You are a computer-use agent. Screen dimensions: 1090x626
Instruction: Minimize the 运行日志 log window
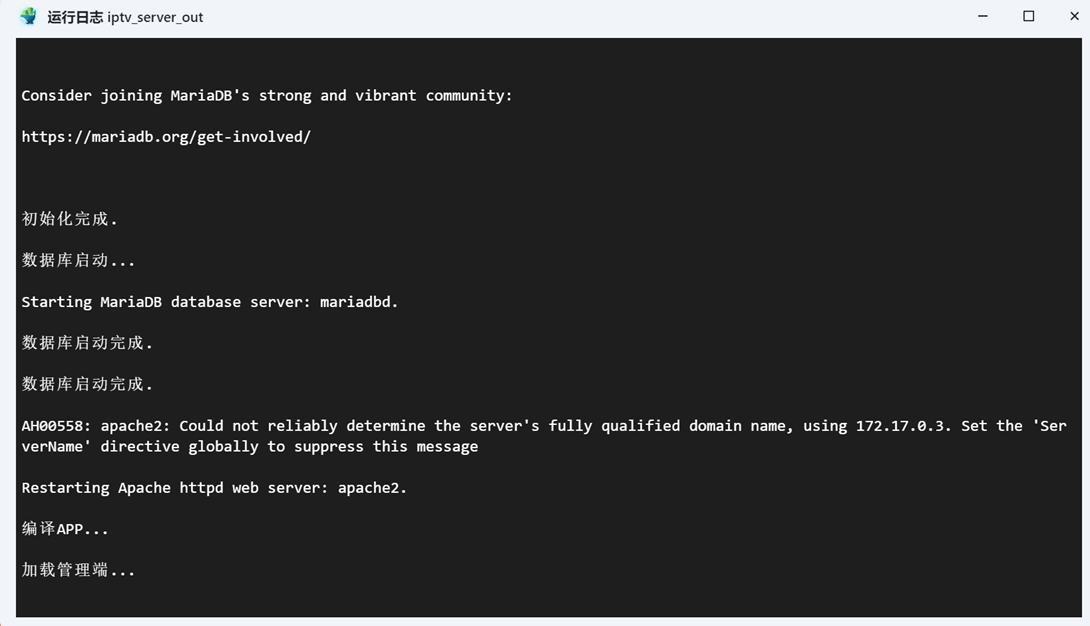click(x=982, y=16)
